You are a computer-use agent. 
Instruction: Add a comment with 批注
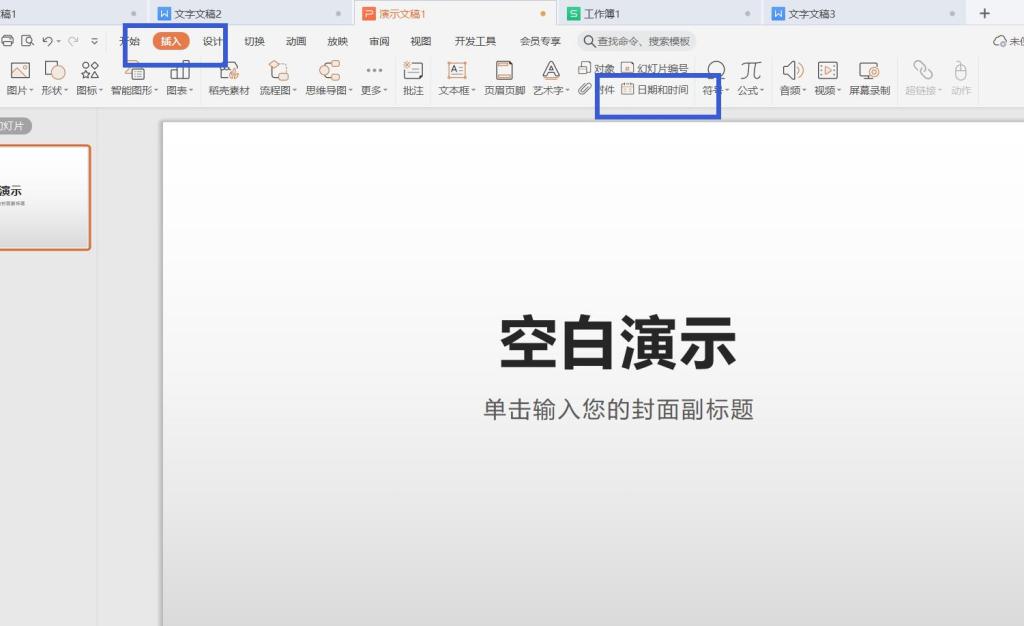click(x=413, y=78)
